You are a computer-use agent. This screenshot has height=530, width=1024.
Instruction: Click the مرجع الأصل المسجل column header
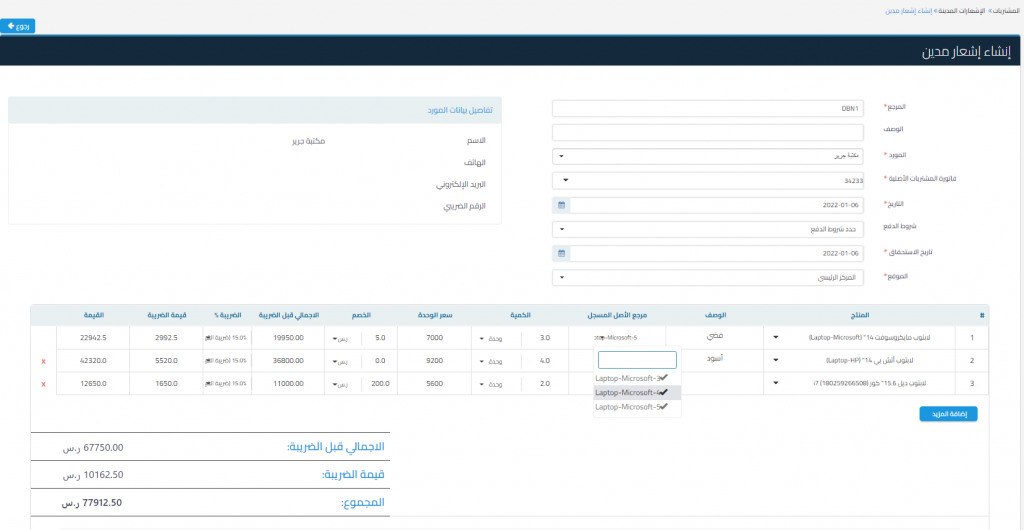coord(616,315)
